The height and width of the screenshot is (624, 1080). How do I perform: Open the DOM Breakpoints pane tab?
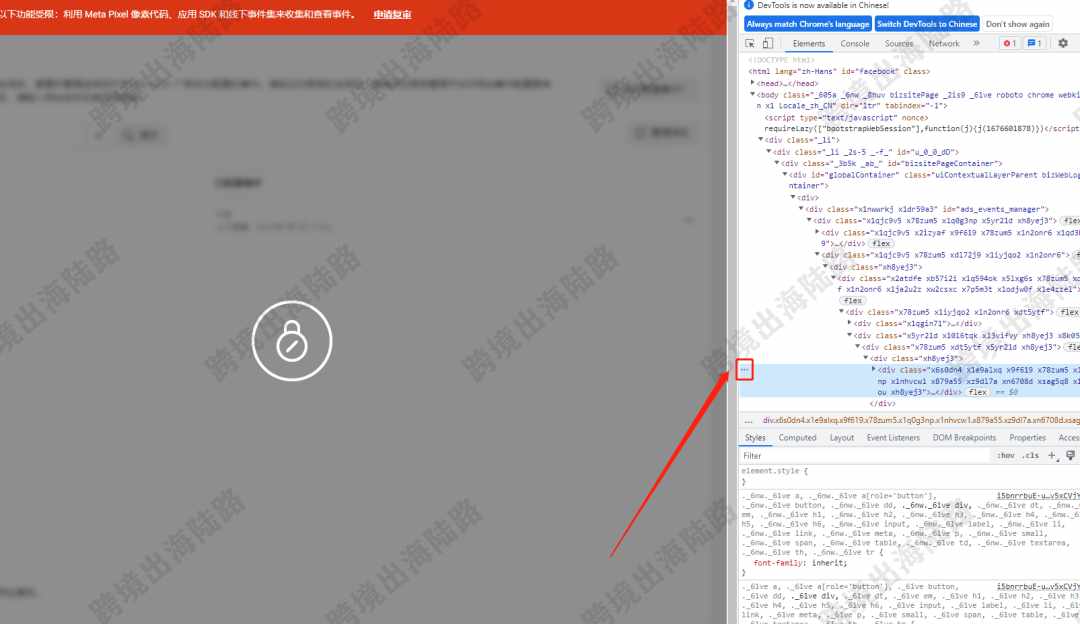pyautogui.click(x=964, y=437)
